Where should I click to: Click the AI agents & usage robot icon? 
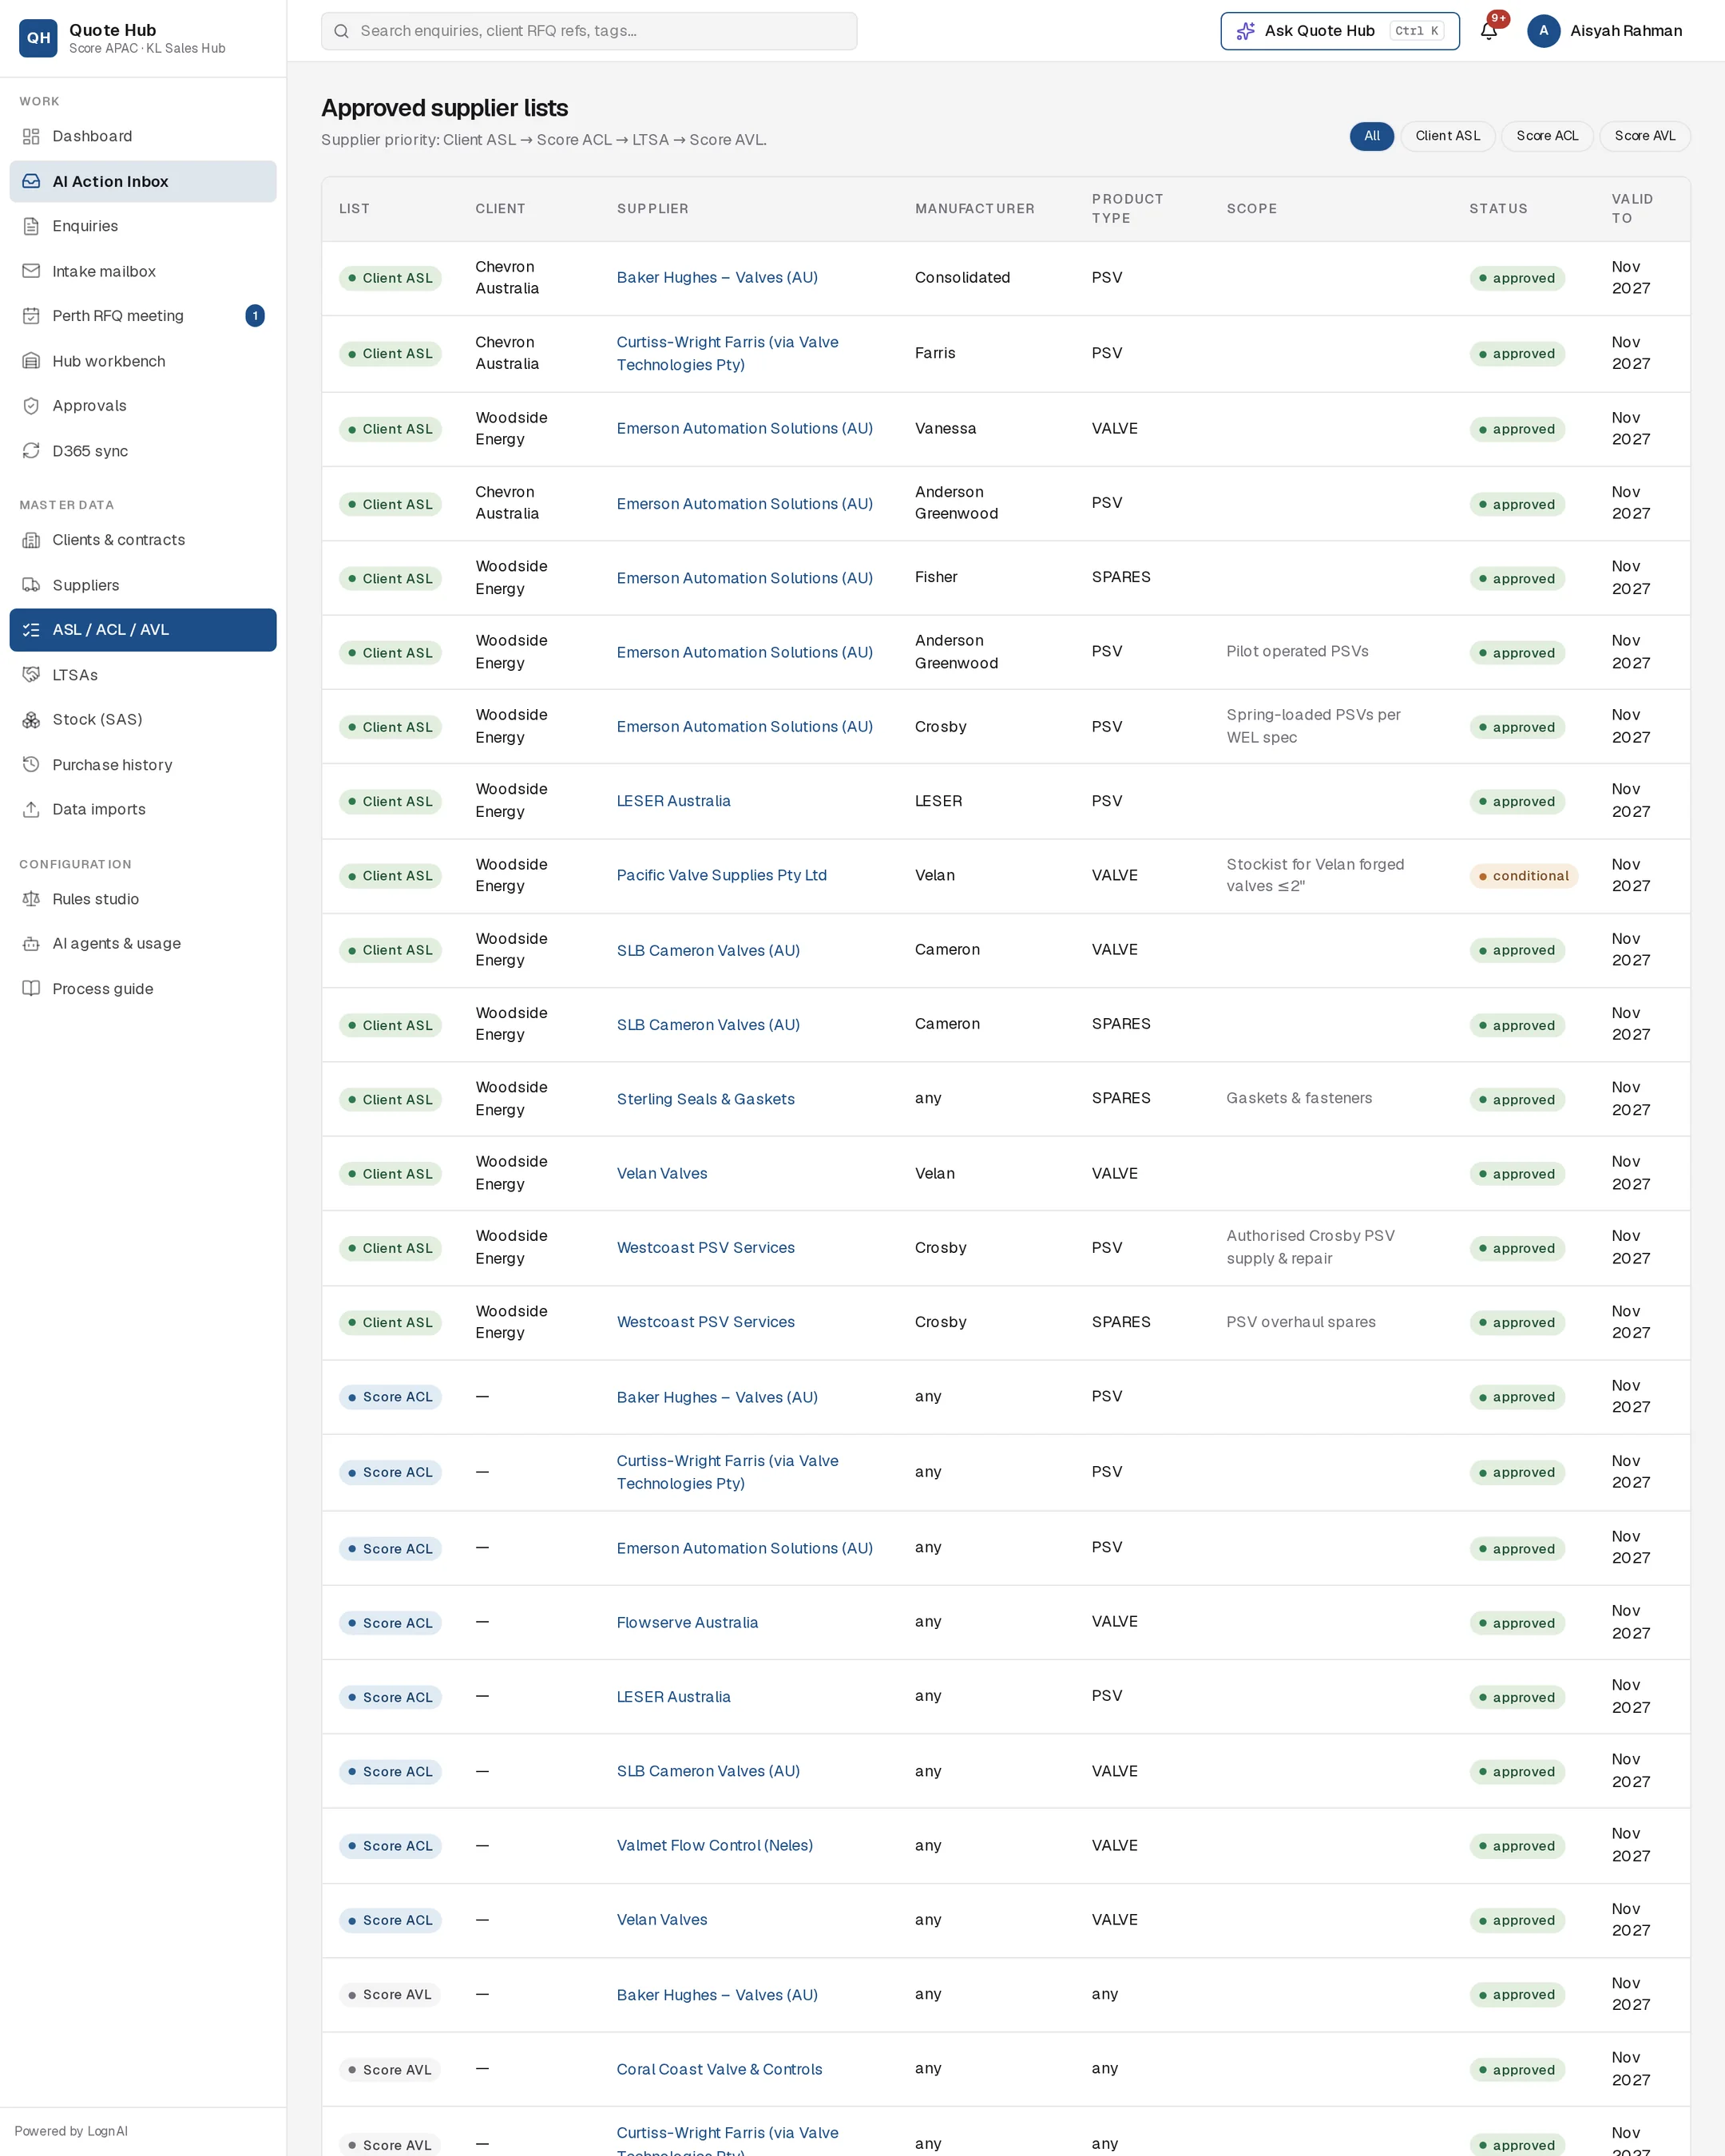click(31, 944)
